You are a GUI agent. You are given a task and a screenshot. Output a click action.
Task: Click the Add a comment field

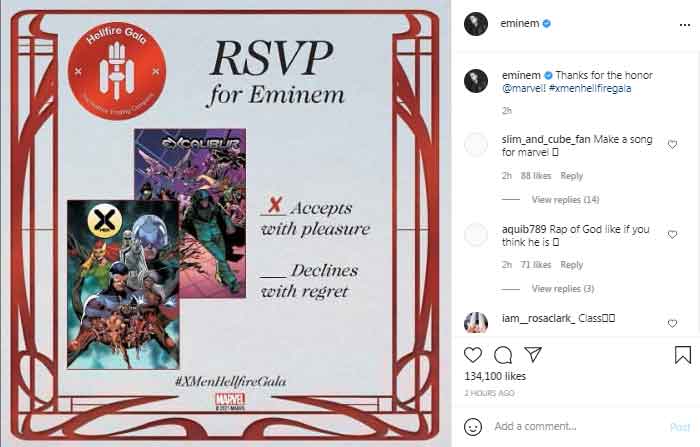pyautogui.click(x=576, y=426)
